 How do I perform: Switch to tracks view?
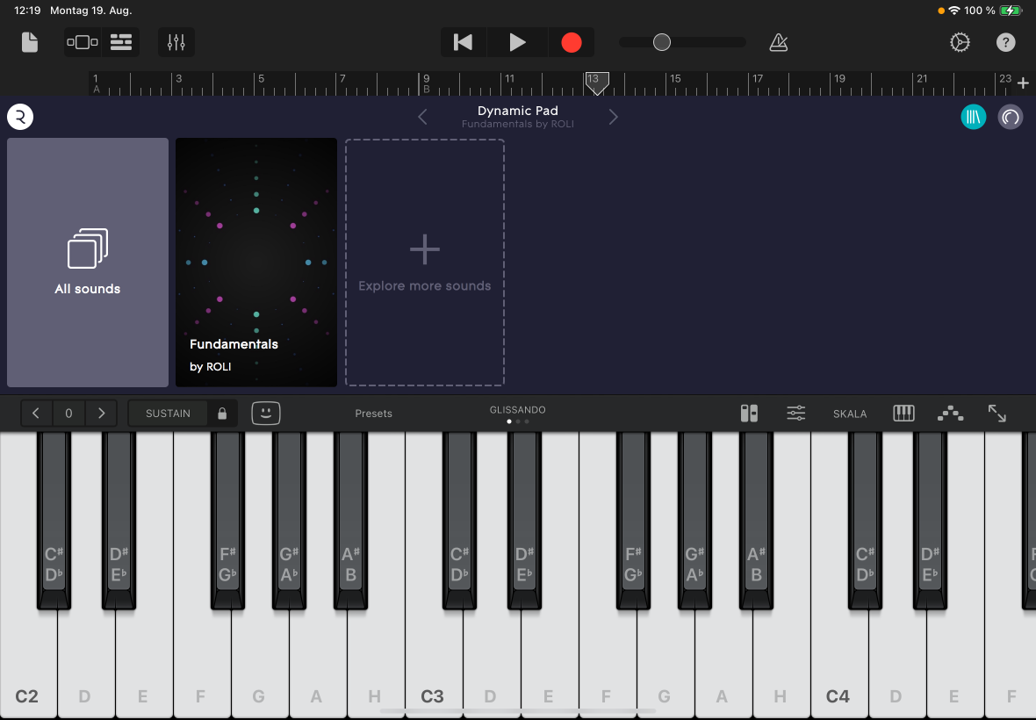click(120, 42)
